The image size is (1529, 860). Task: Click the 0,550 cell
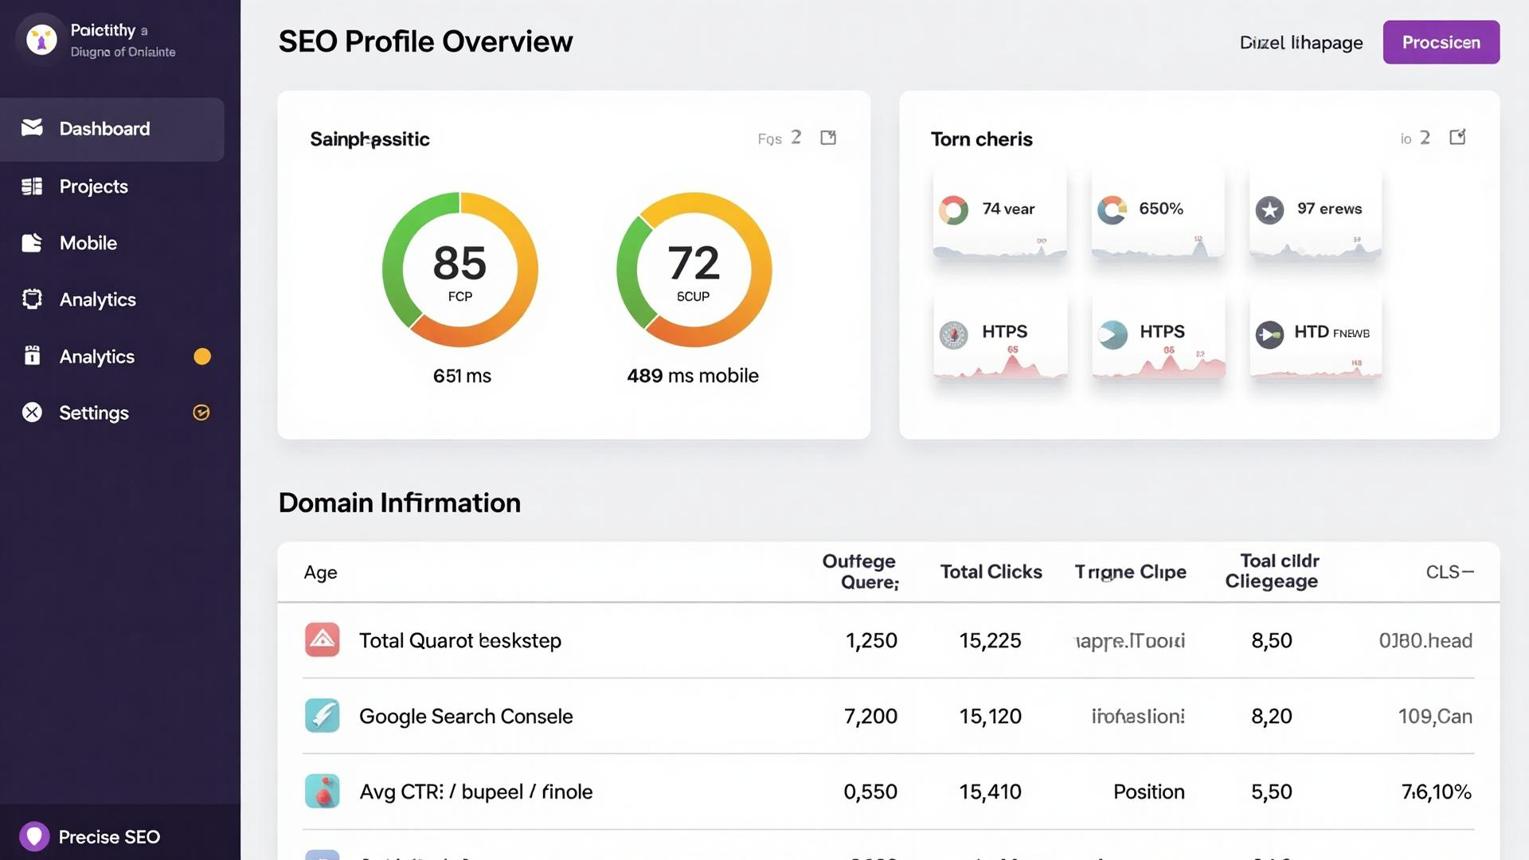(871, 792)
